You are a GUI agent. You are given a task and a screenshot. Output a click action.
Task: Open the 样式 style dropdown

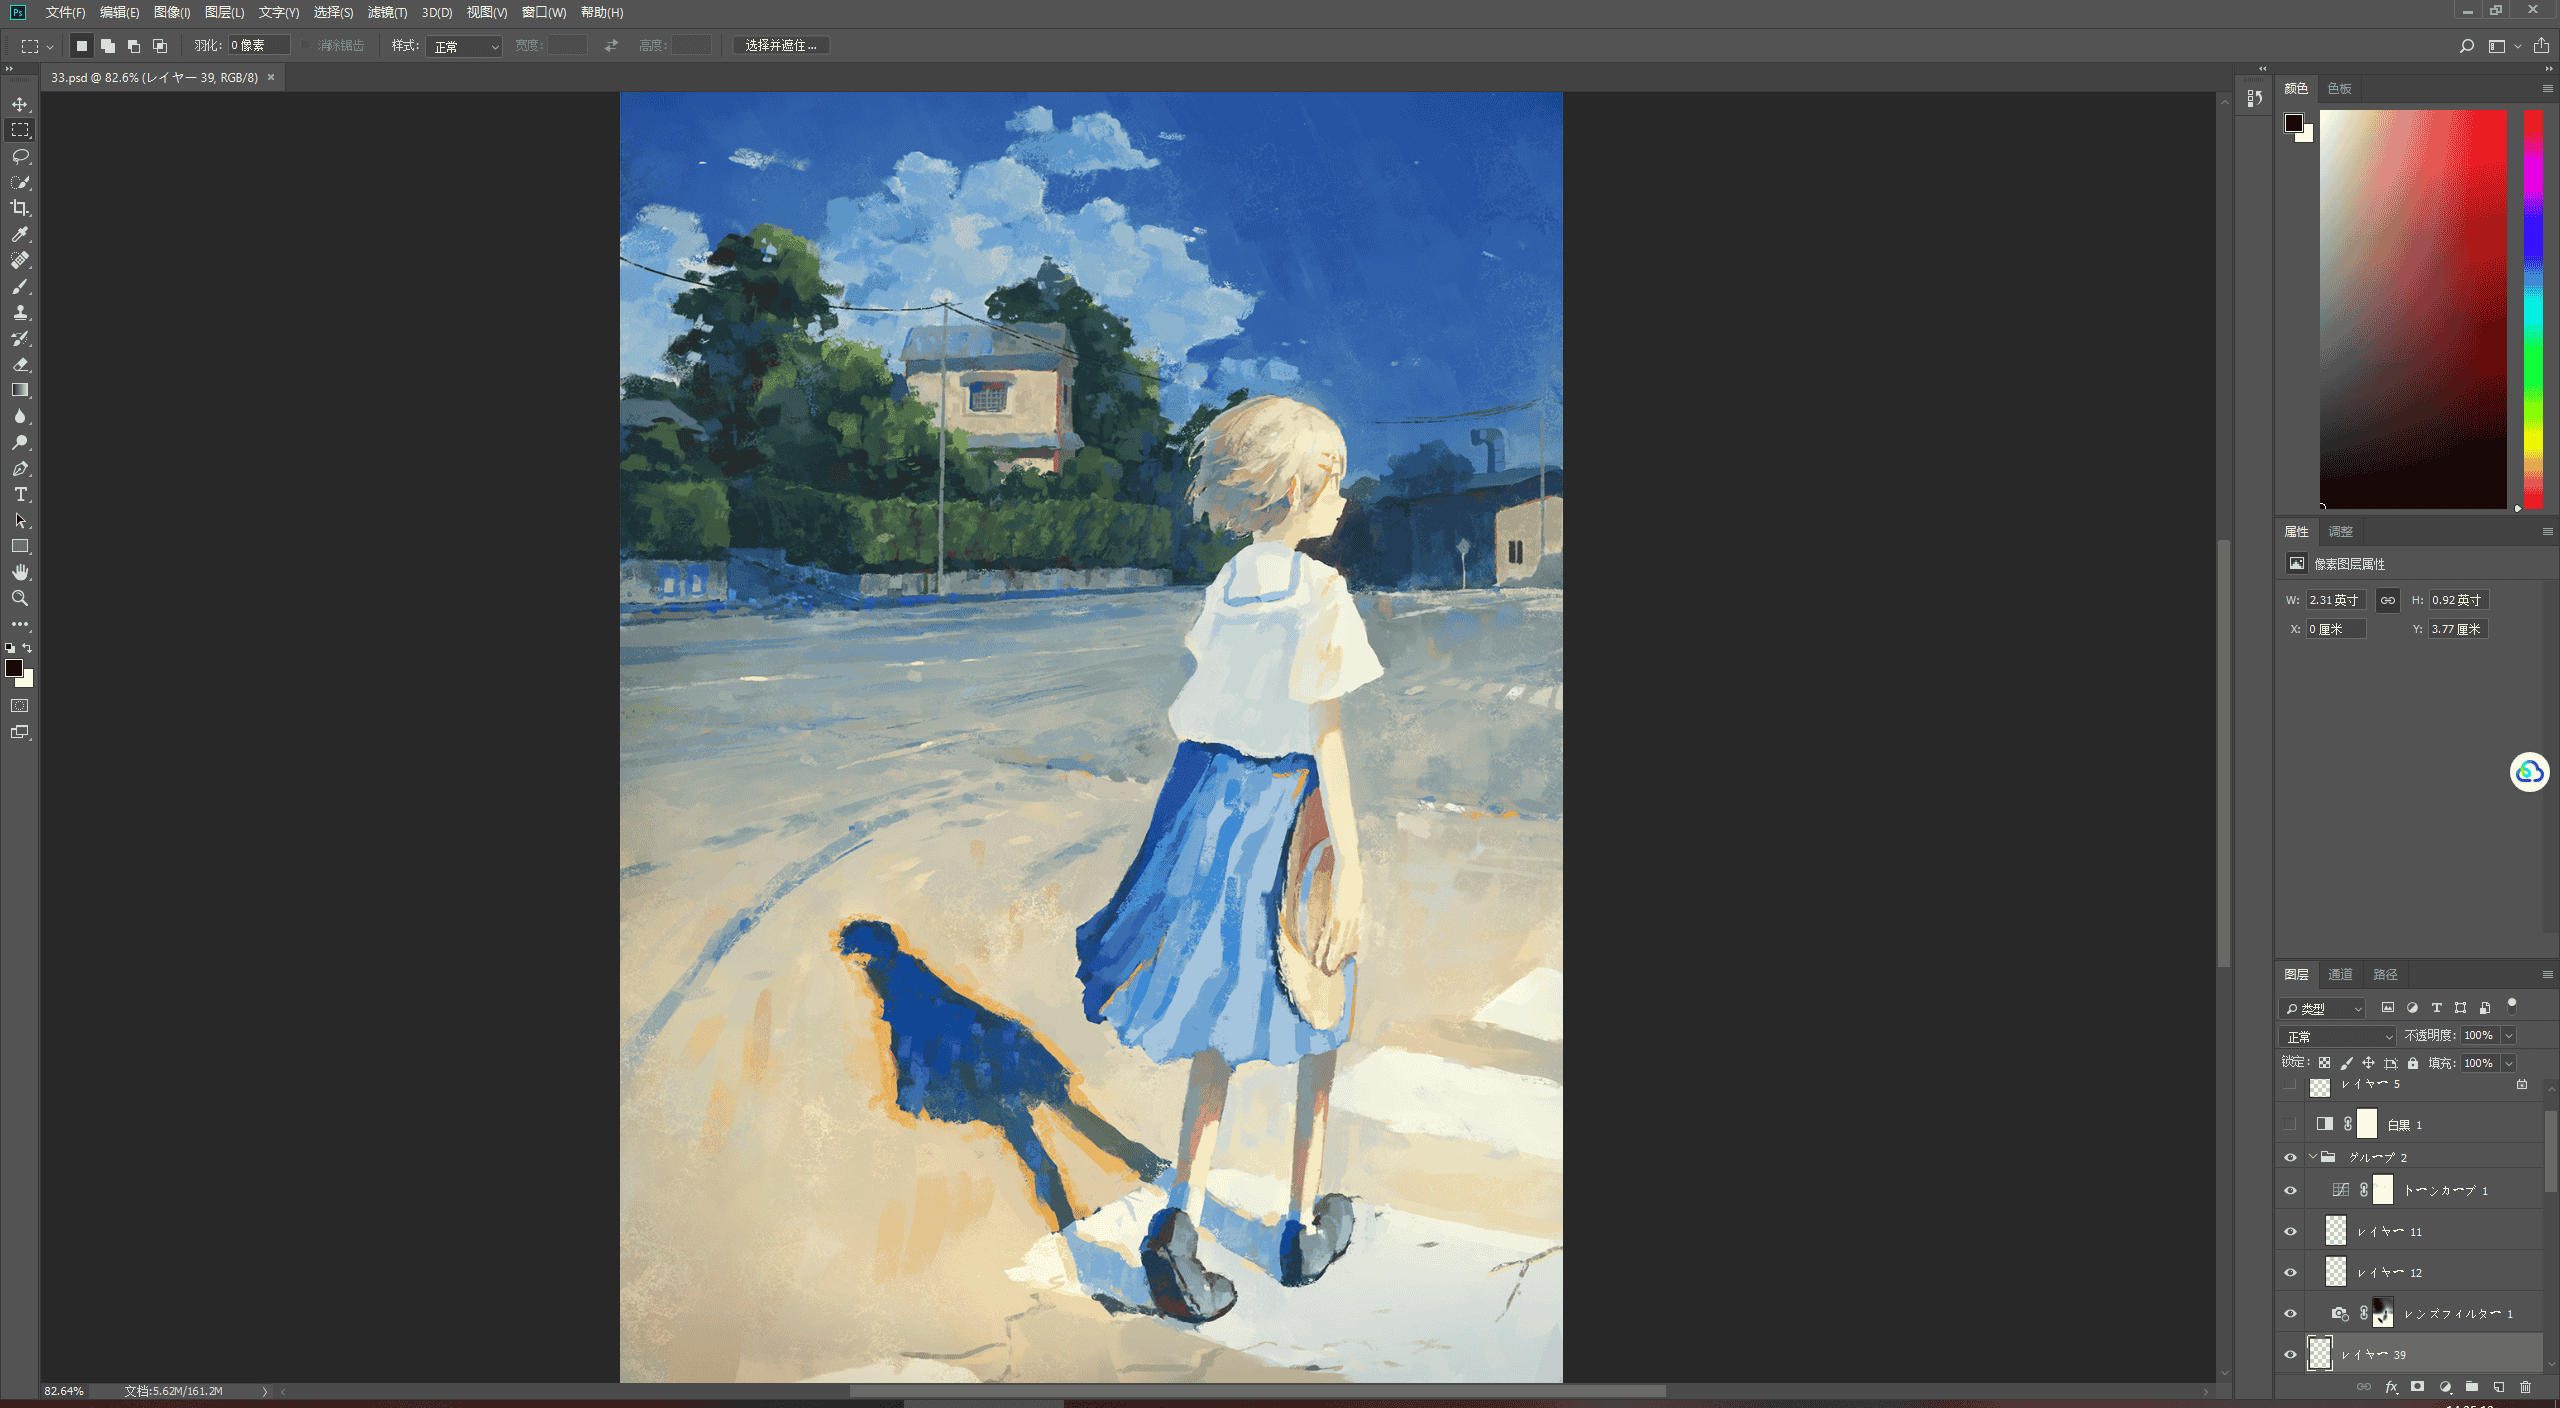click(x=464, y=46)
